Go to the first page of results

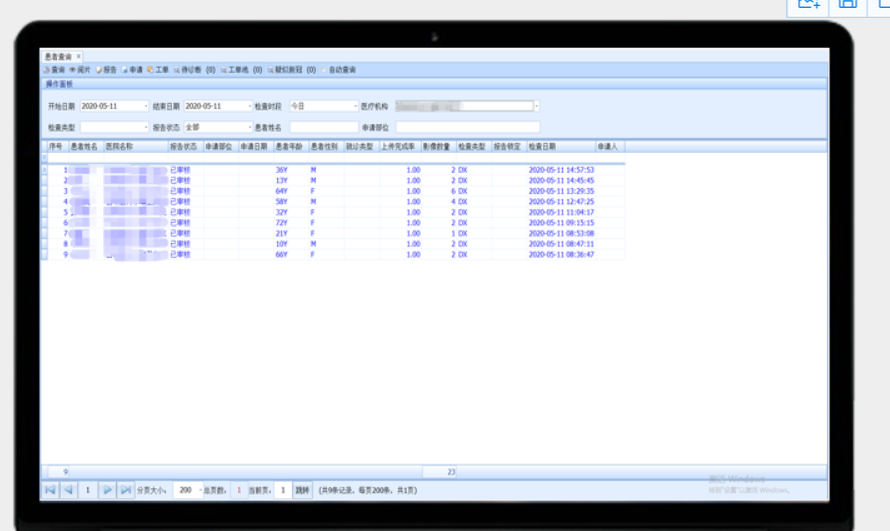click(50, 490)
